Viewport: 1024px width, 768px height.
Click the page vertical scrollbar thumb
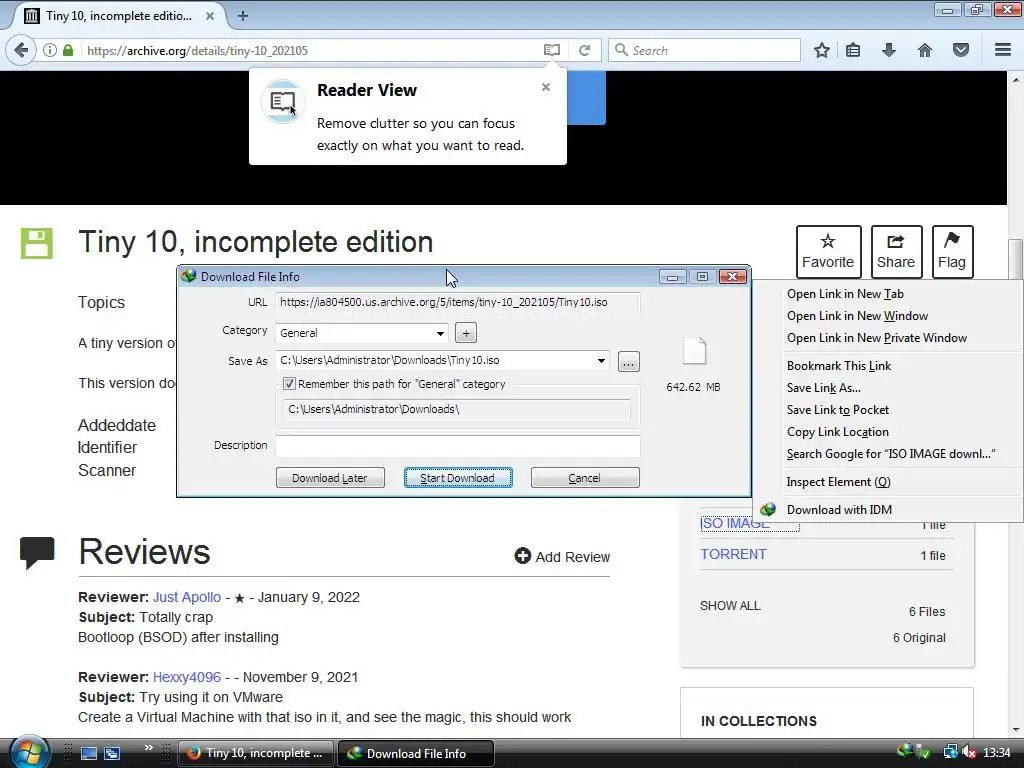coord(1016,260)
